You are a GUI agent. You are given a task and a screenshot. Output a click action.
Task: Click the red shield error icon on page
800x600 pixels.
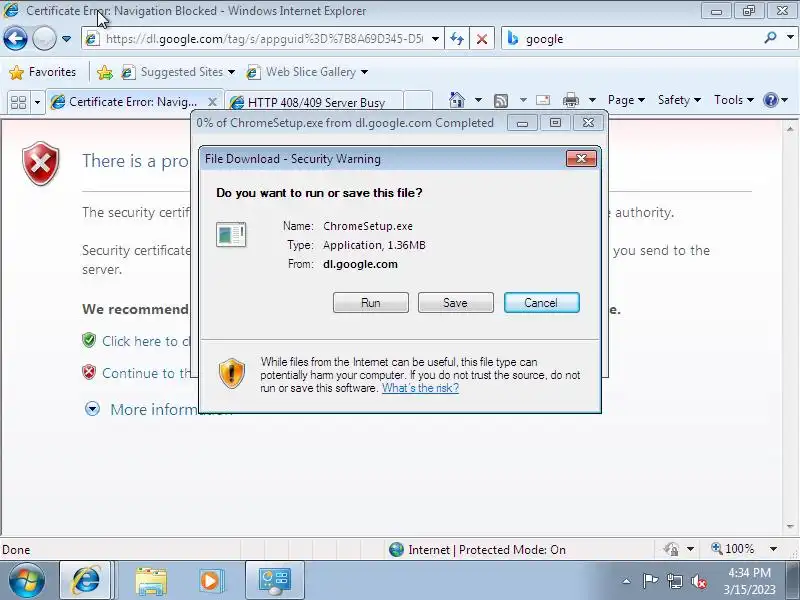pos(41,163)
